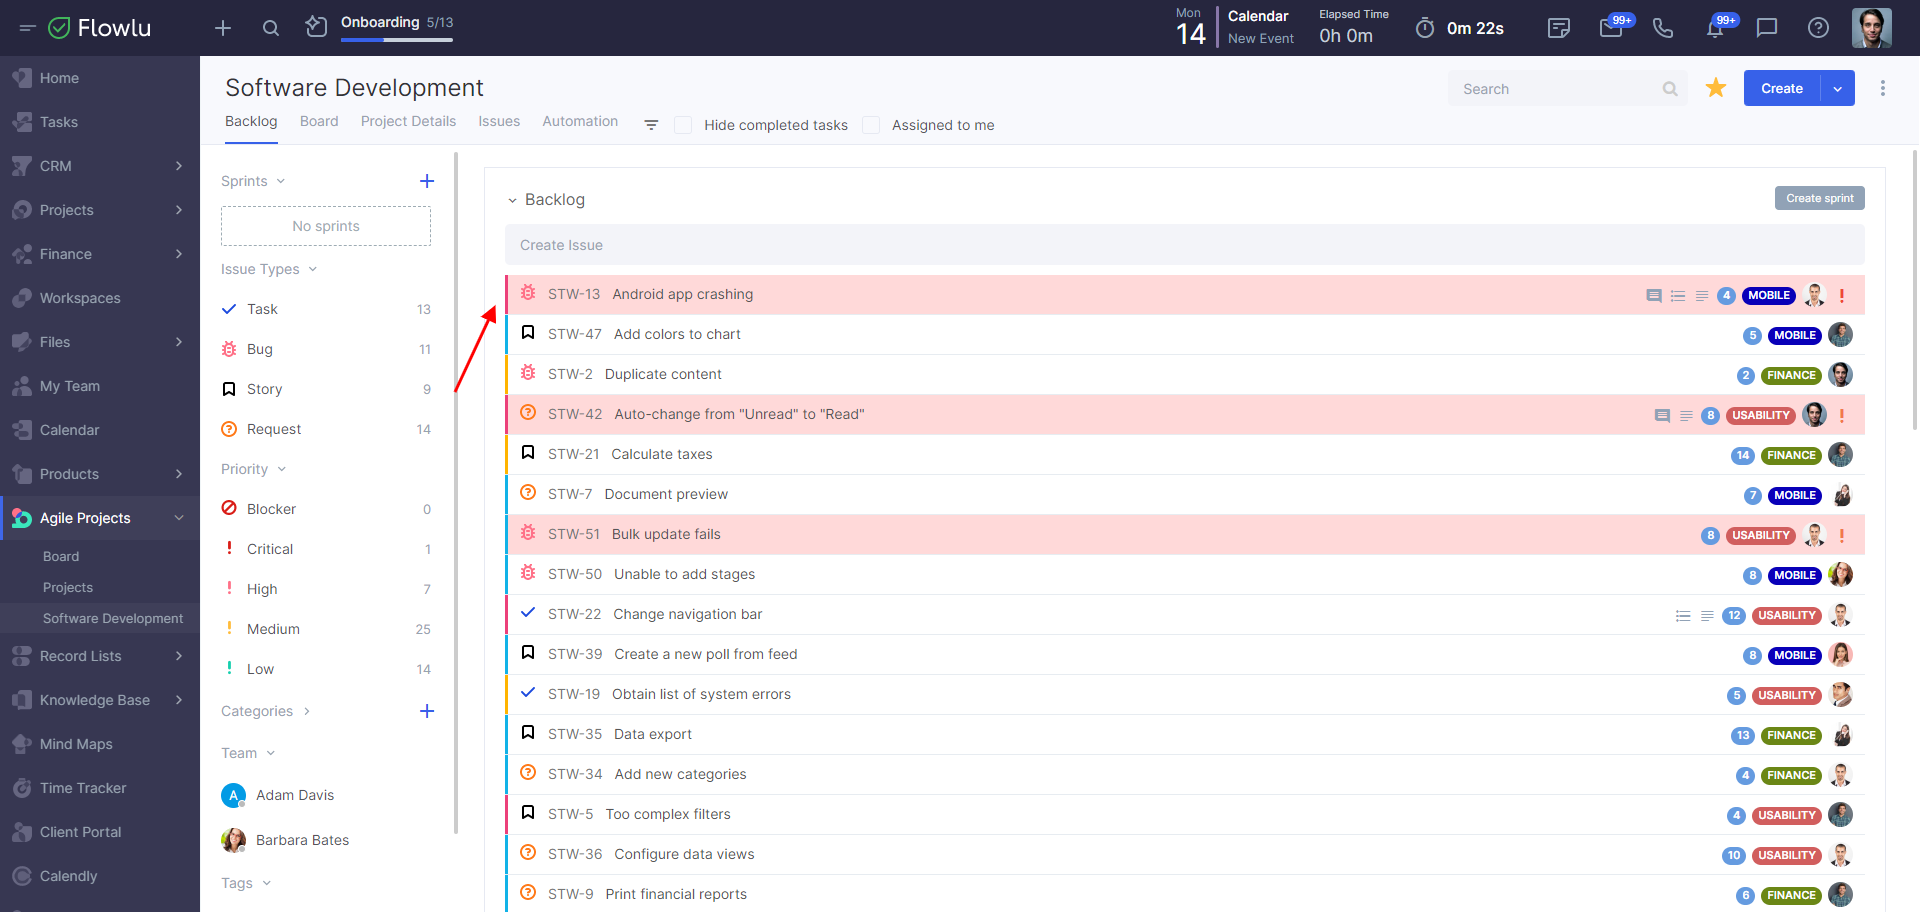This screenshot has height=912, width=1920.
Task: Click checklist icon on STW-22 row
Action: (x=1683, y=615)
